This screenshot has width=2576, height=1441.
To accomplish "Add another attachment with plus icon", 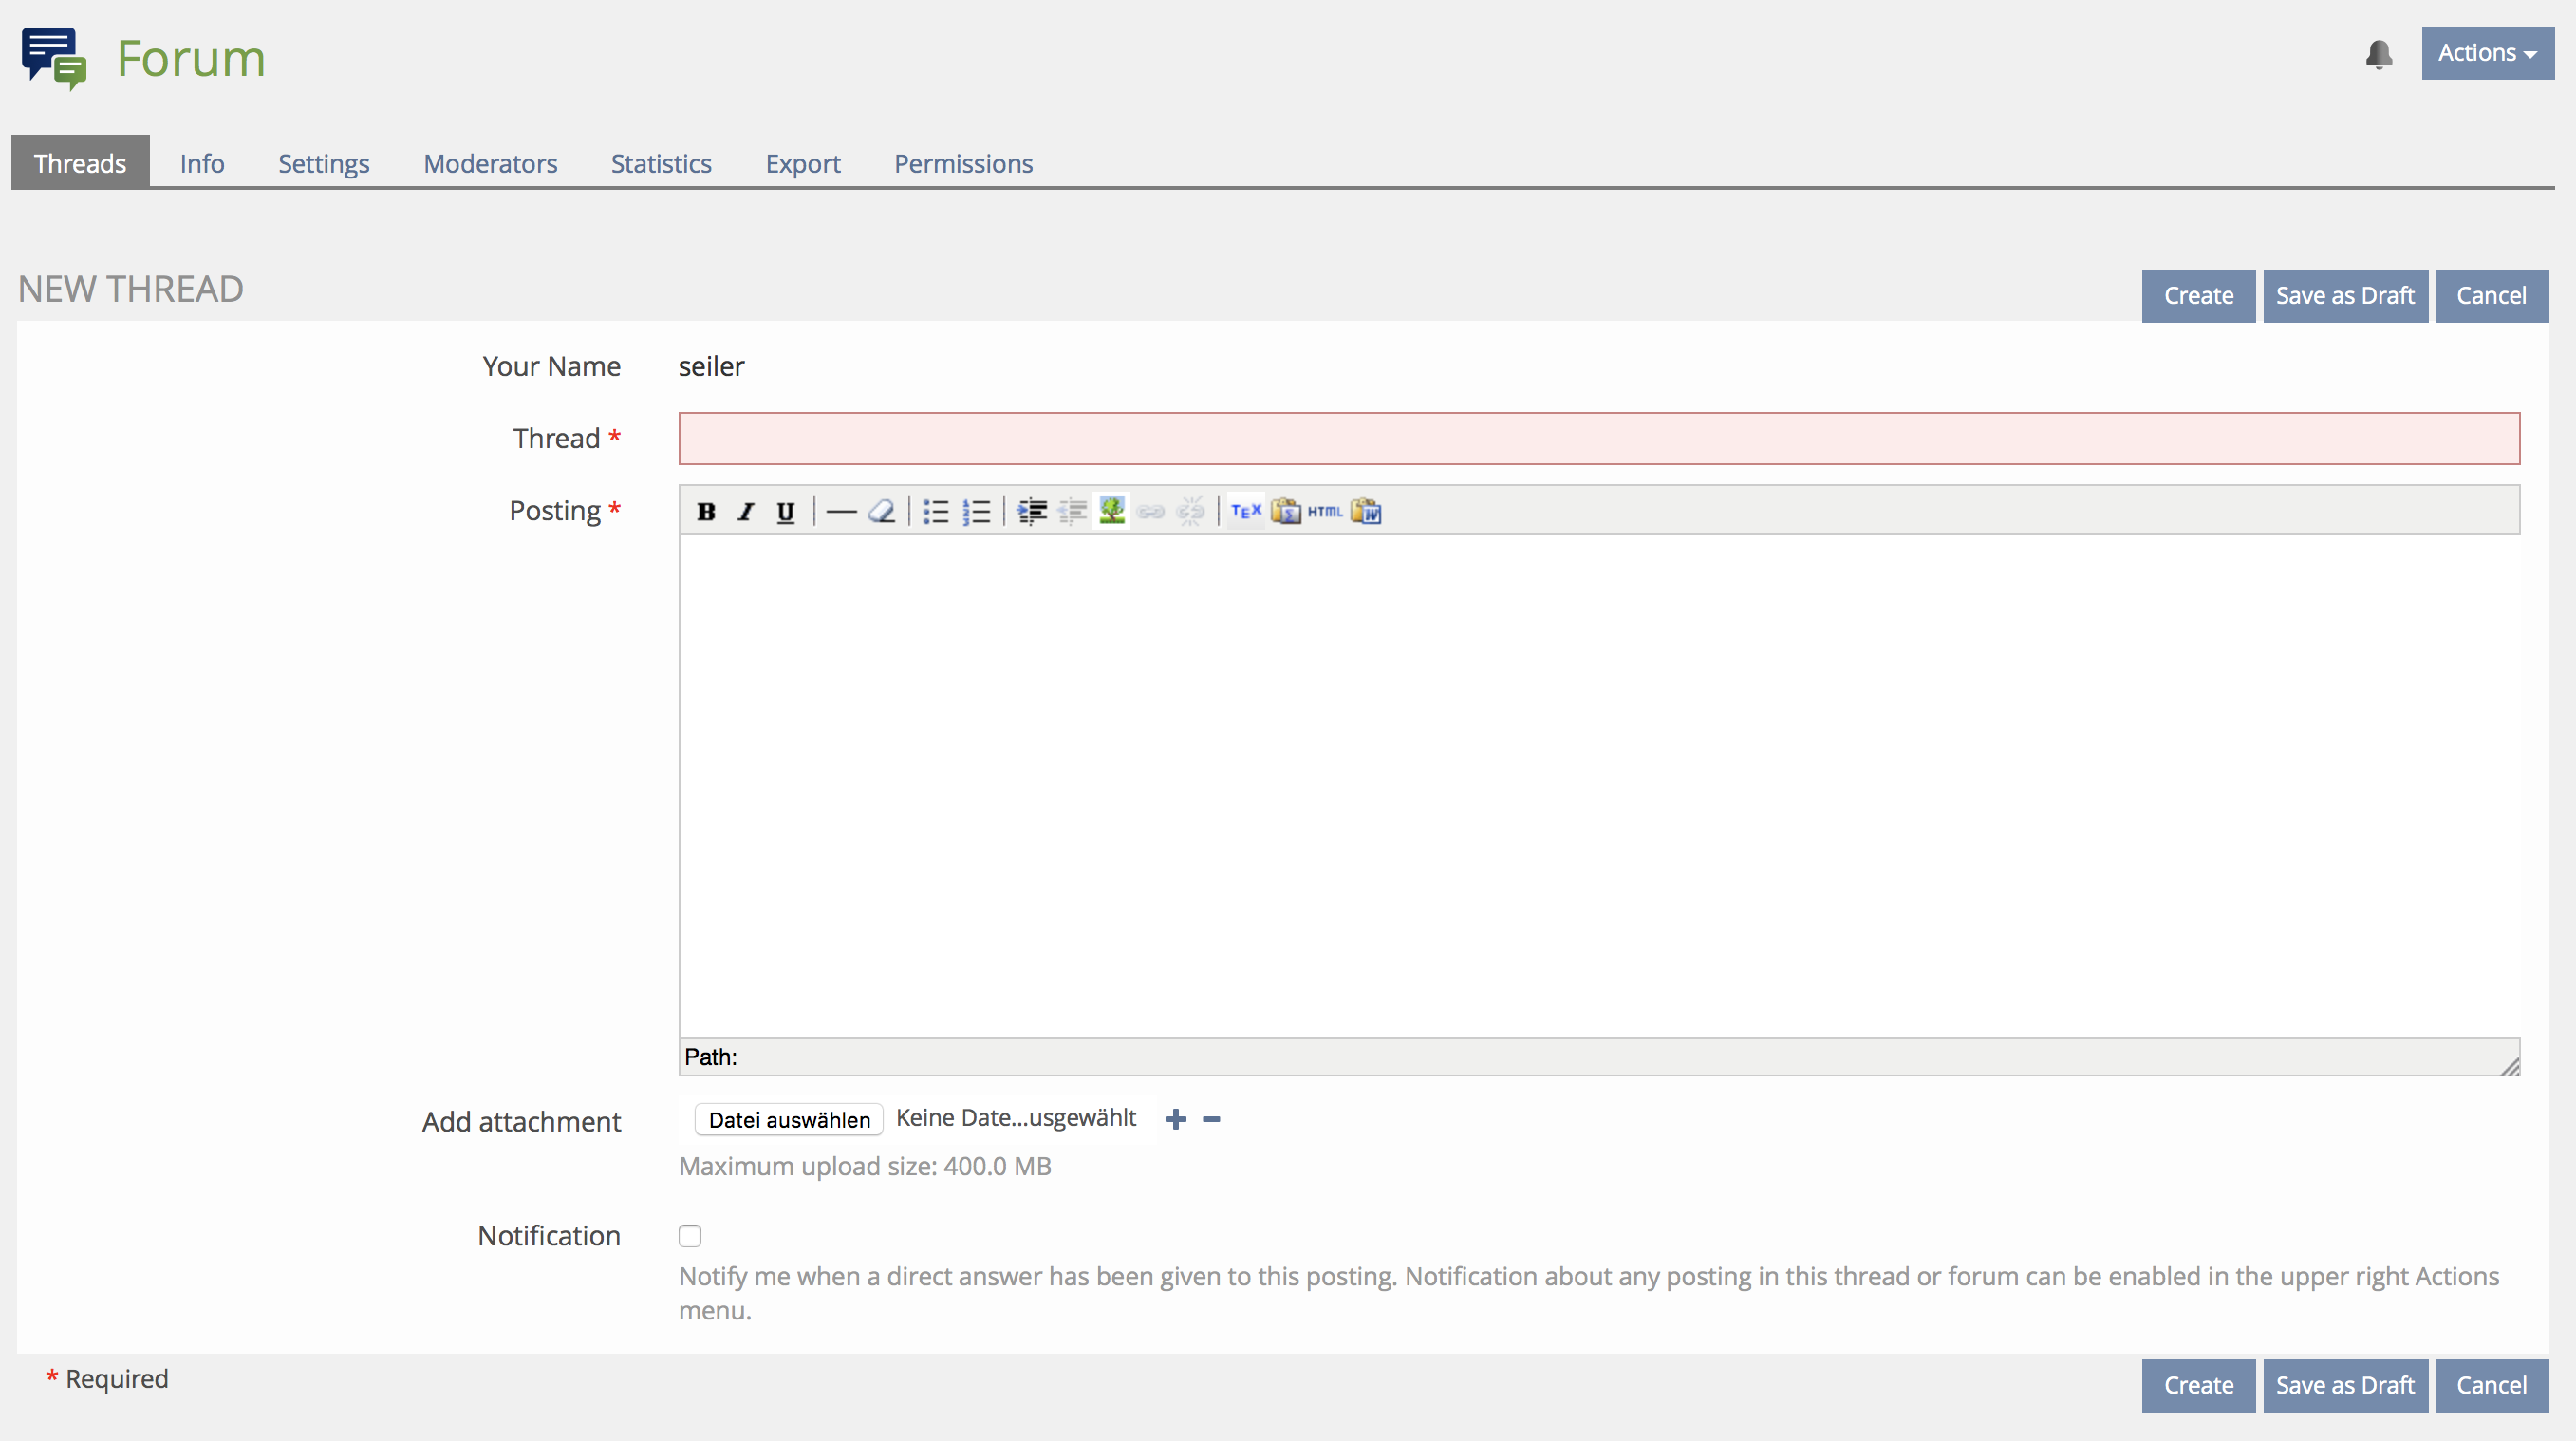I will [x=1176, y=1119].
